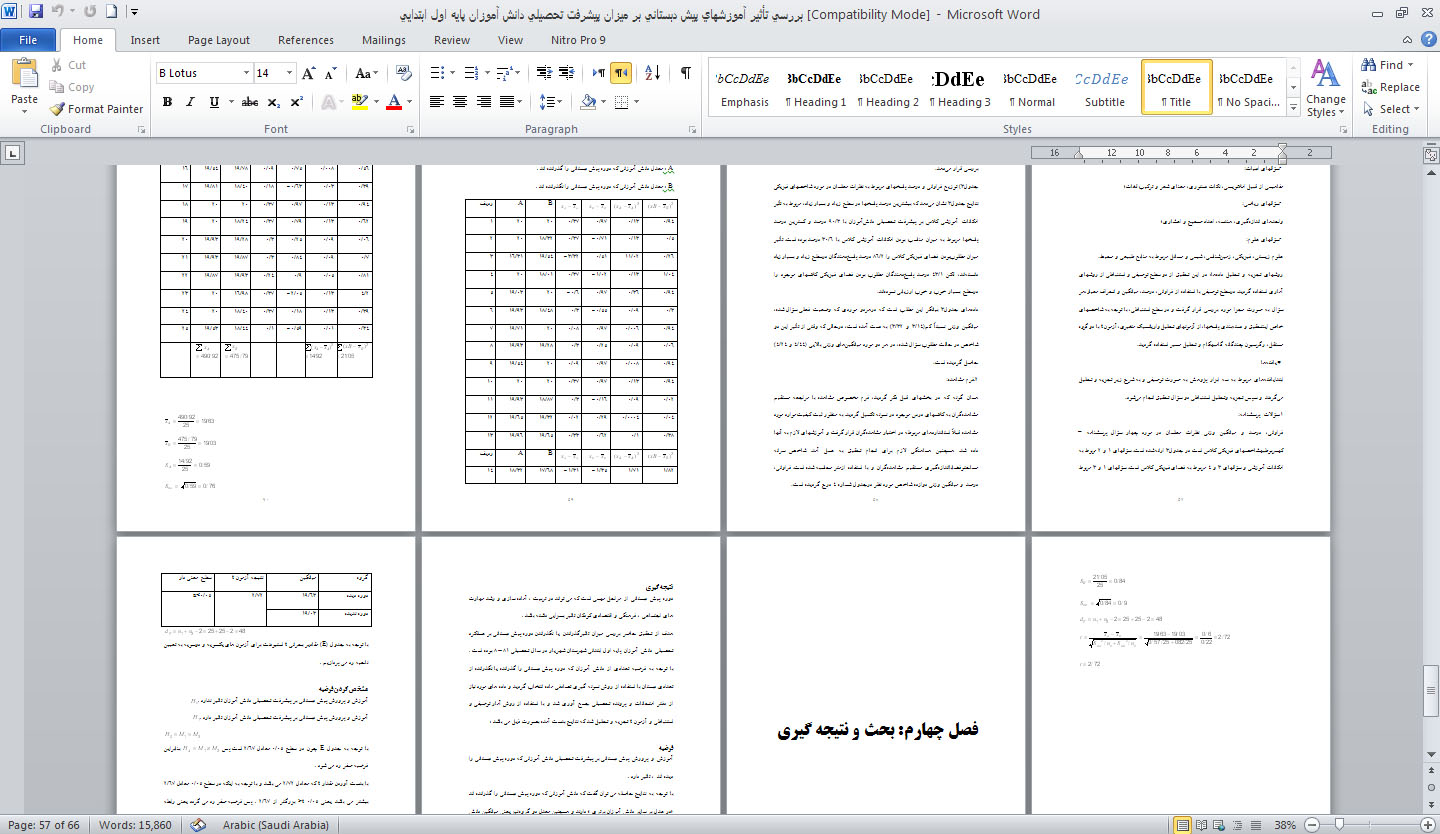1440x834 pixels.
Task: Open Change Styles menu
Action: [1325, 90]
